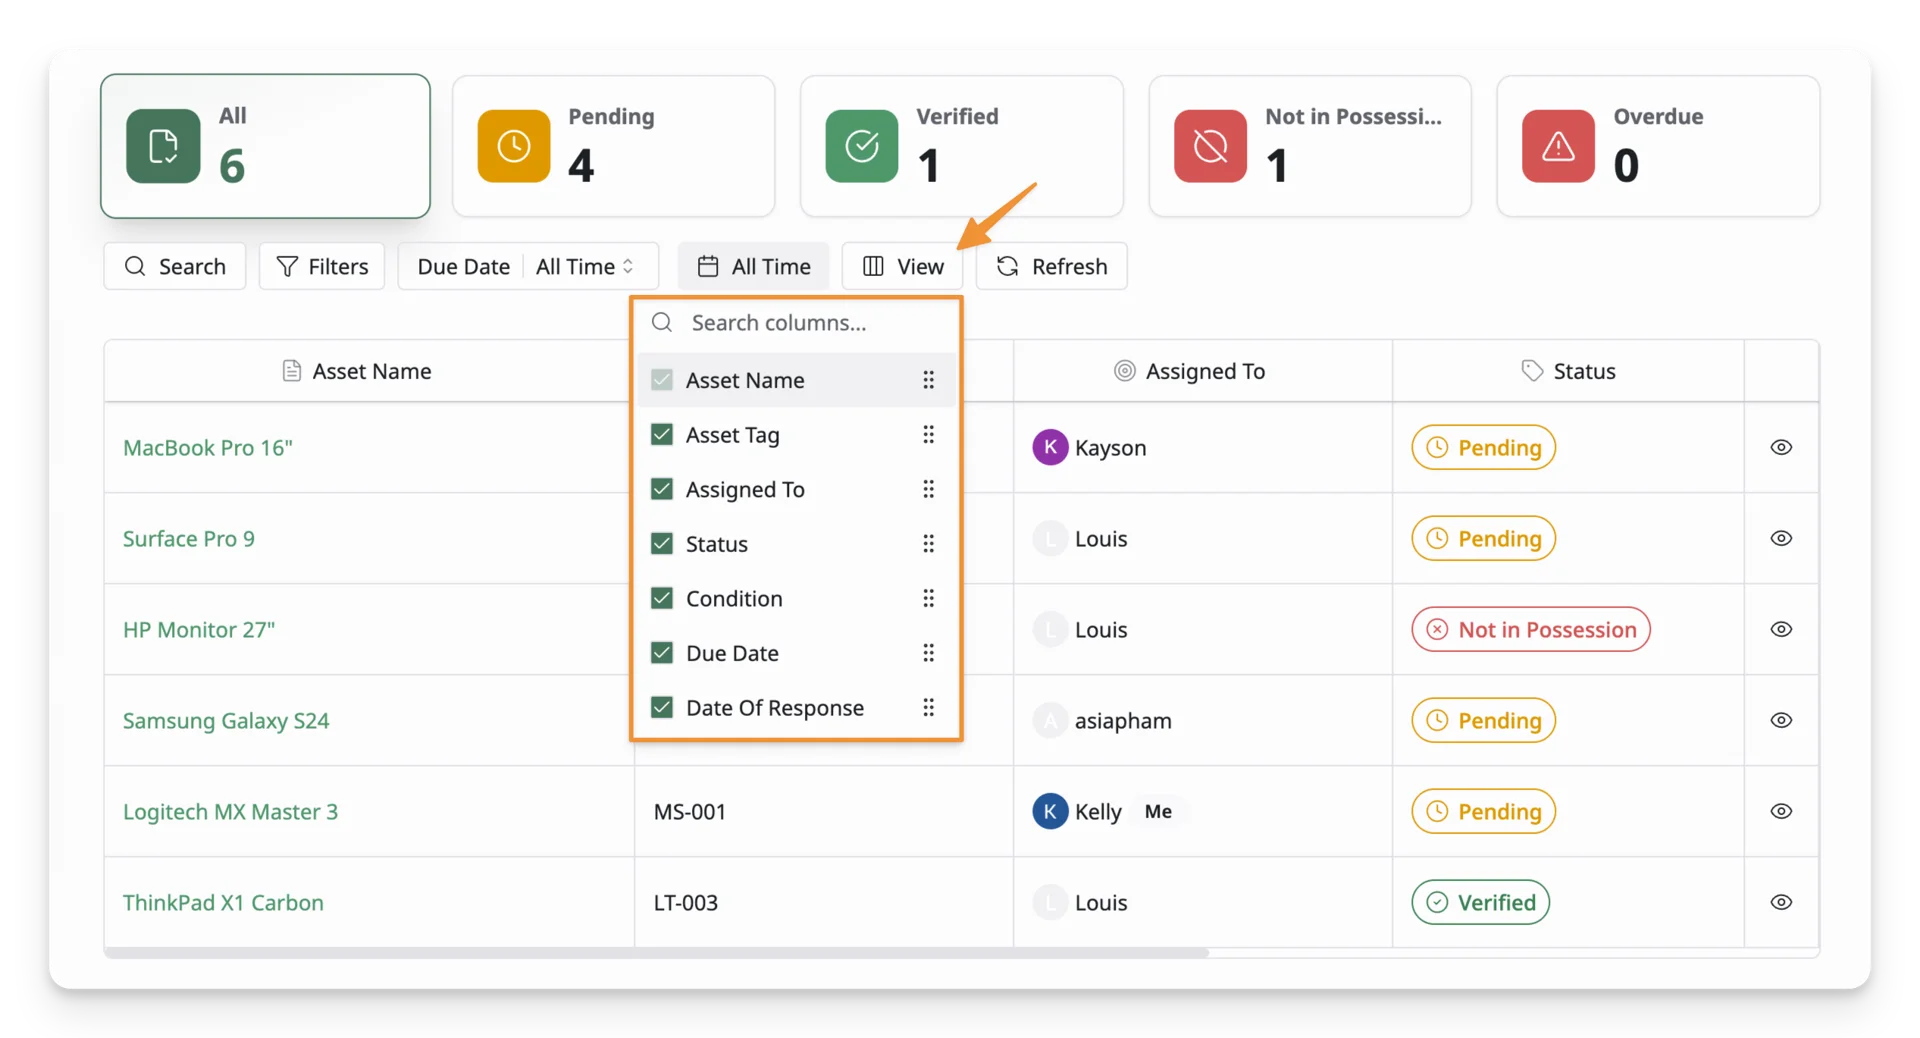Toggle the Due Date column checkbox

tap(662, 652)
